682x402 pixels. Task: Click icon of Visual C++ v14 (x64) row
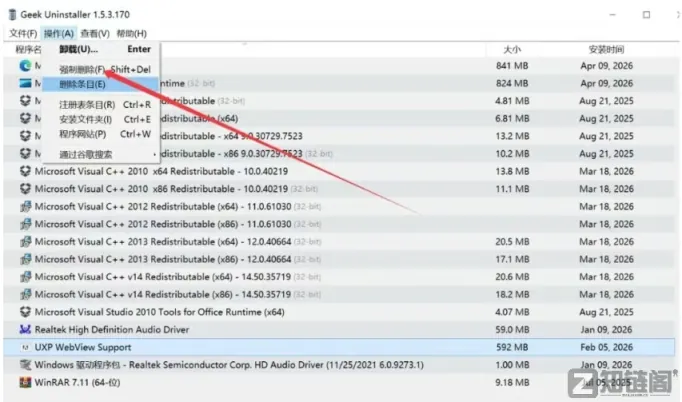[x=25, y=277]
